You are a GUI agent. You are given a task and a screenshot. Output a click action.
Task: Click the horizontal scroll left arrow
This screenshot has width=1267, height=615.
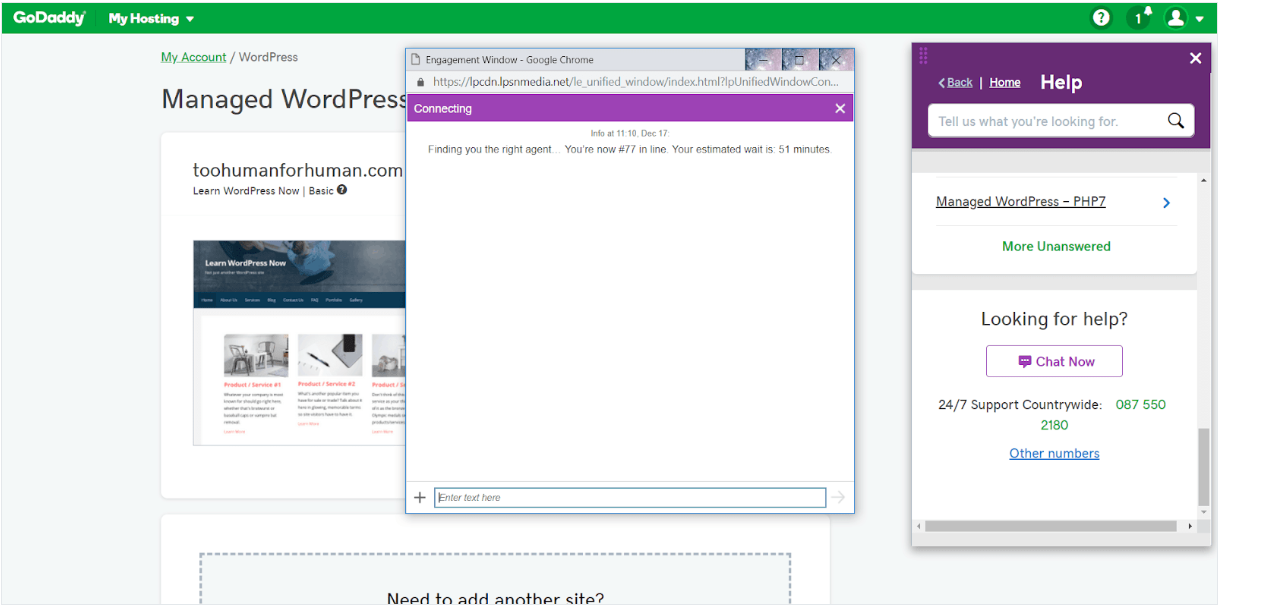(919, 526)
